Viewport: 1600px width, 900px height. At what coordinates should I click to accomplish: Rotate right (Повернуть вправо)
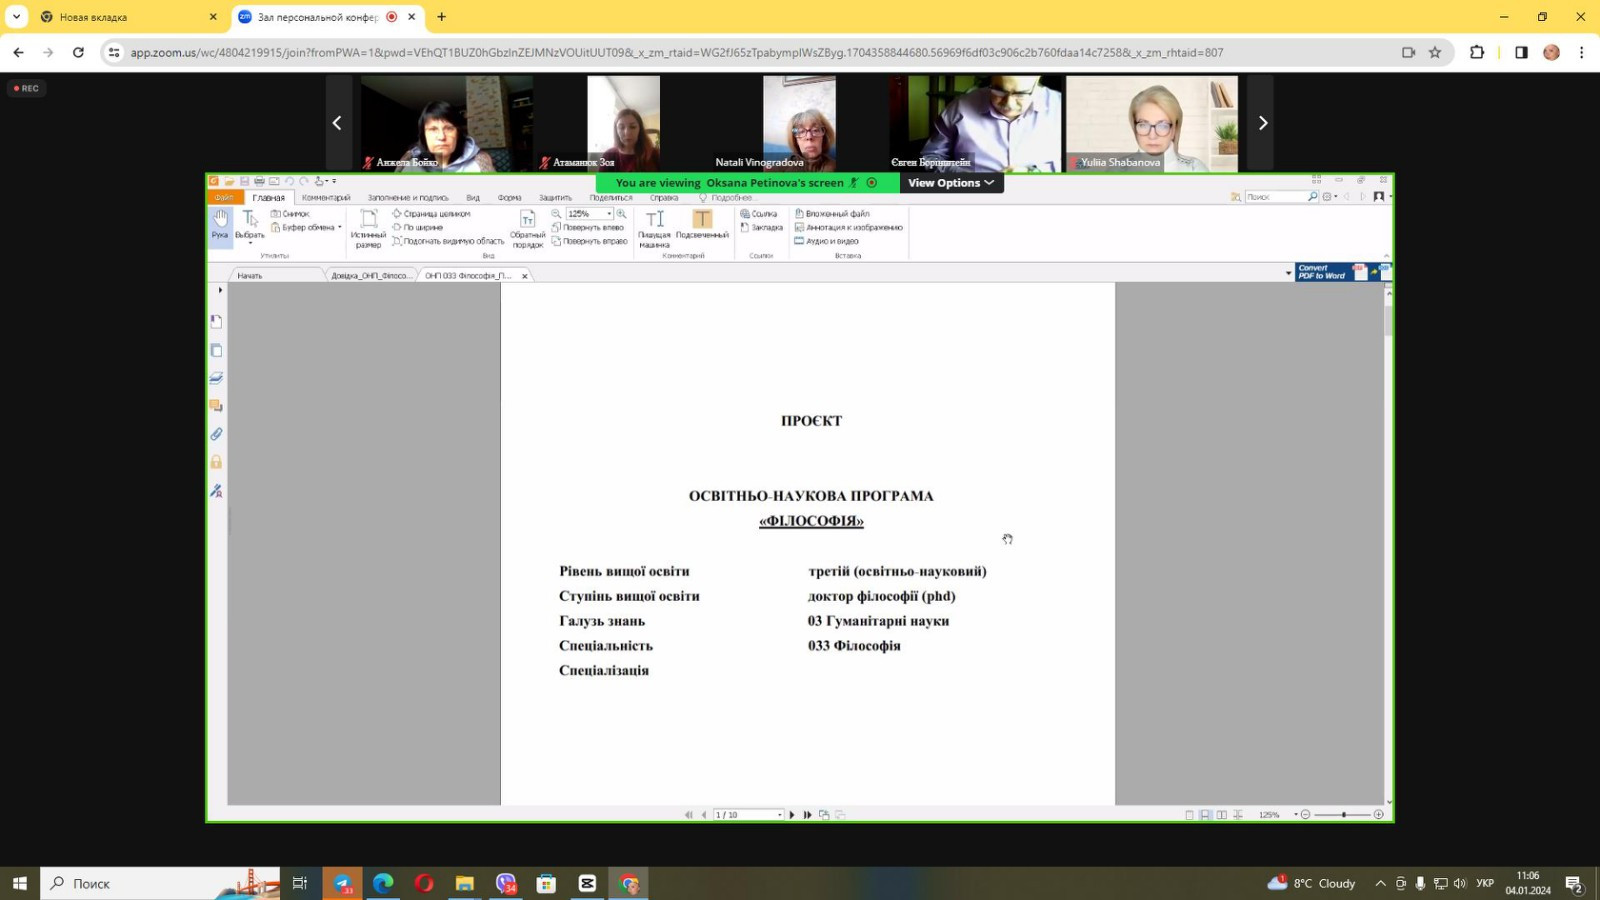(590, 241)
